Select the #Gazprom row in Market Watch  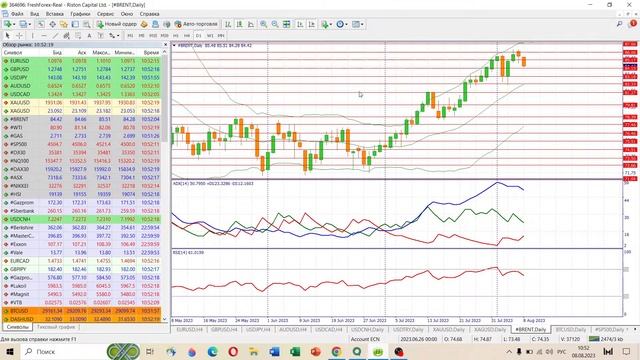pyautogui.click(x=82, y=202)
